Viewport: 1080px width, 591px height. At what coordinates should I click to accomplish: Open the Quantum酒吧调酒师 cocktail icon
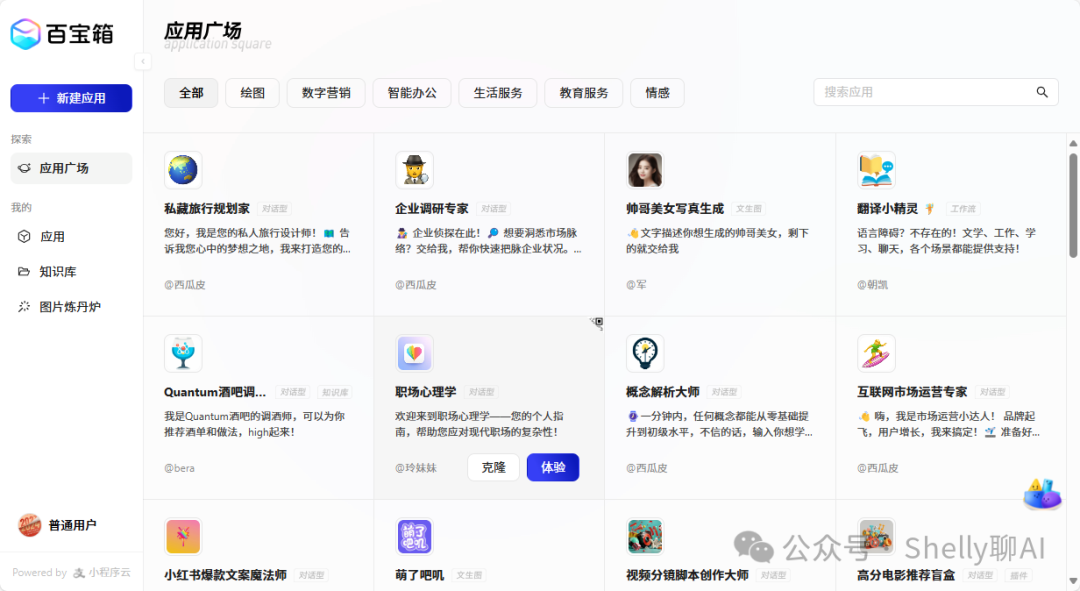click(x=183, y=352)
